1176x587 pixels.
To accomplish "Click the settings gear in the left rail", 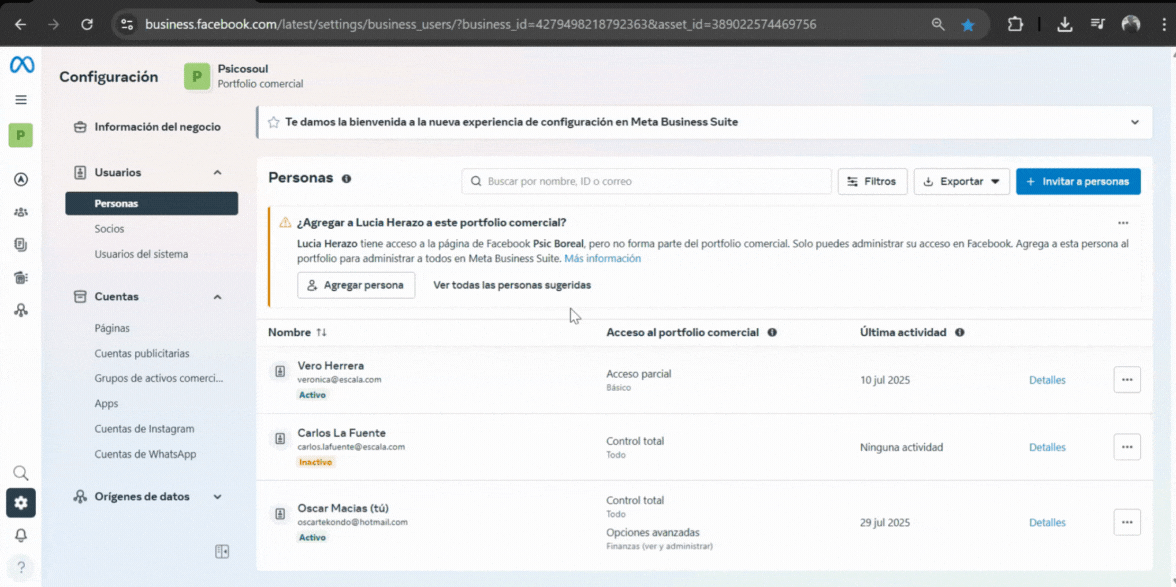I will click(21, 503).
